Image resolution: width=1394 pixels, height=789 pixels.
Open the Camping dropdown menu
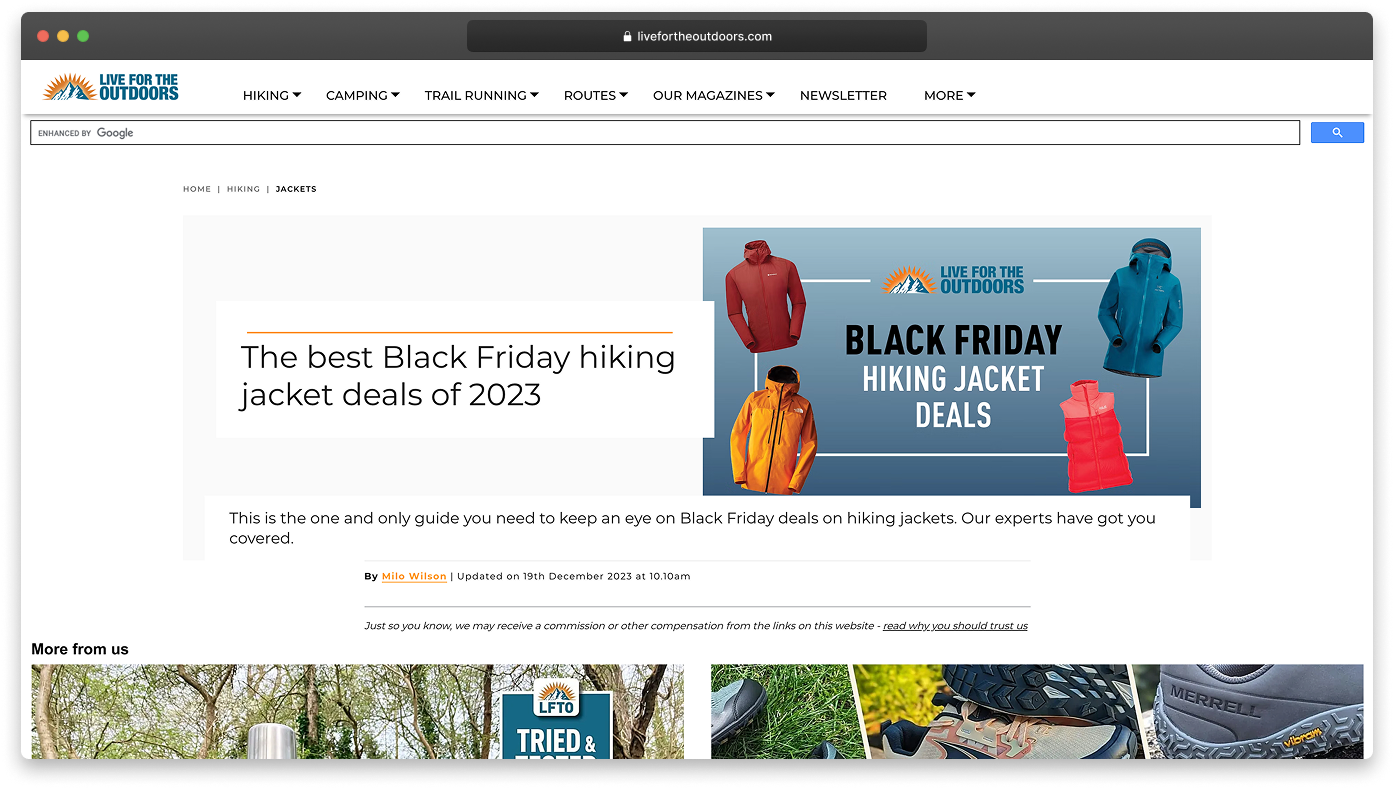(x=362, y=96)
